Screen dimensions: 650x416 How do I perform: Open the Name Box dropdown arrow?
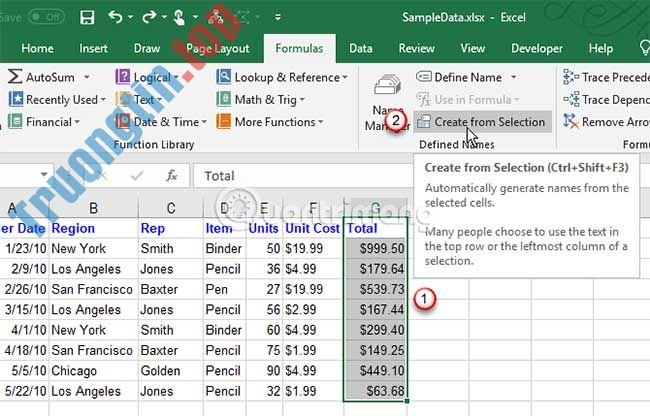tap(44, 174)
